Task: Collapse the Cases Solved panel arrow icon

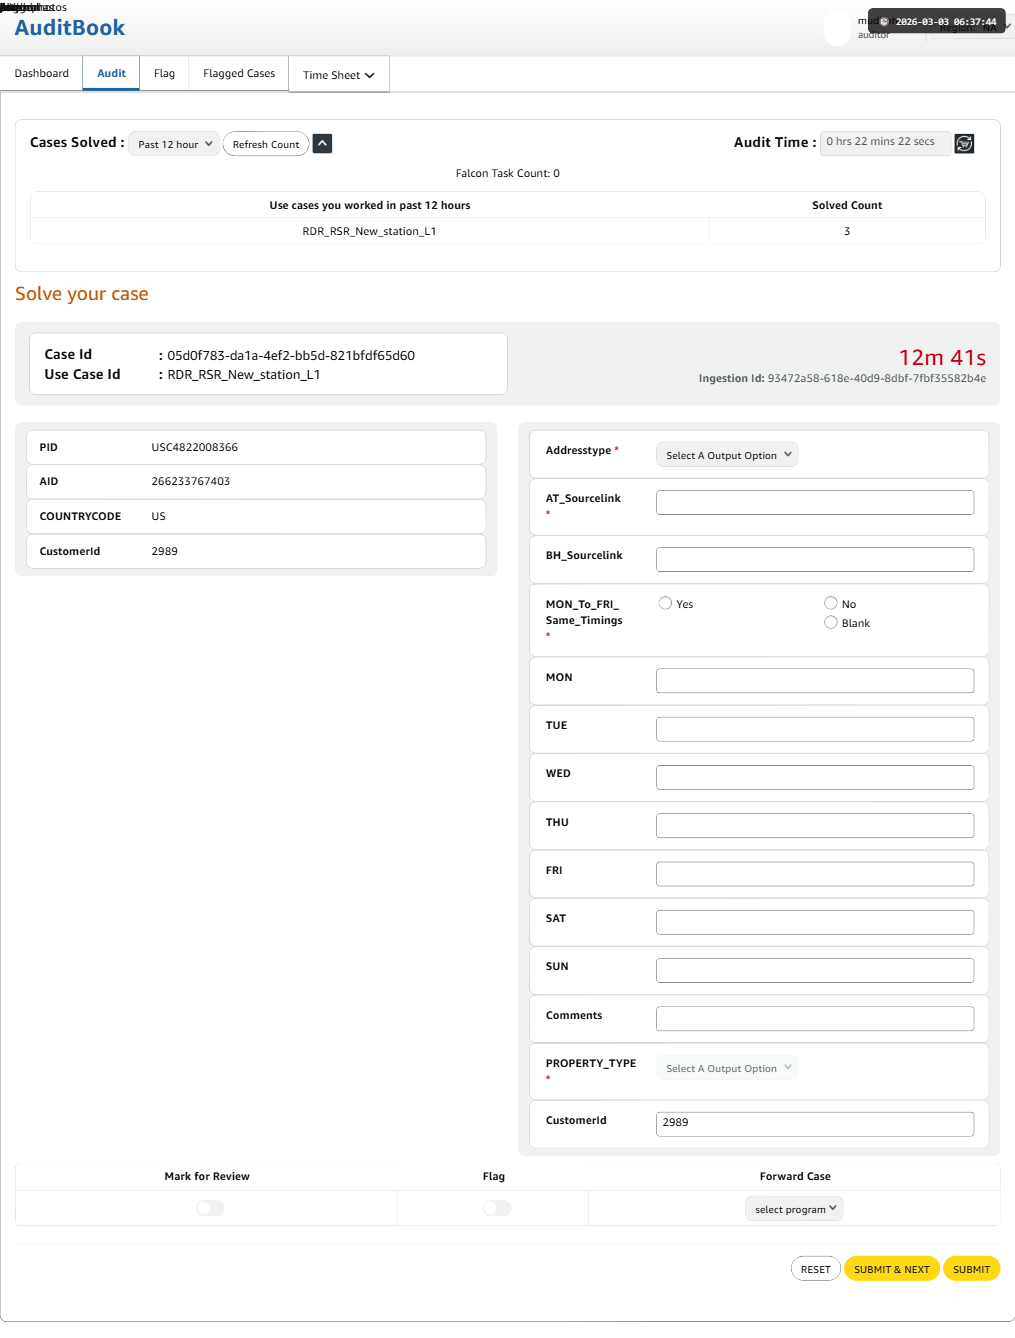Action: click(x=322, y=144)
